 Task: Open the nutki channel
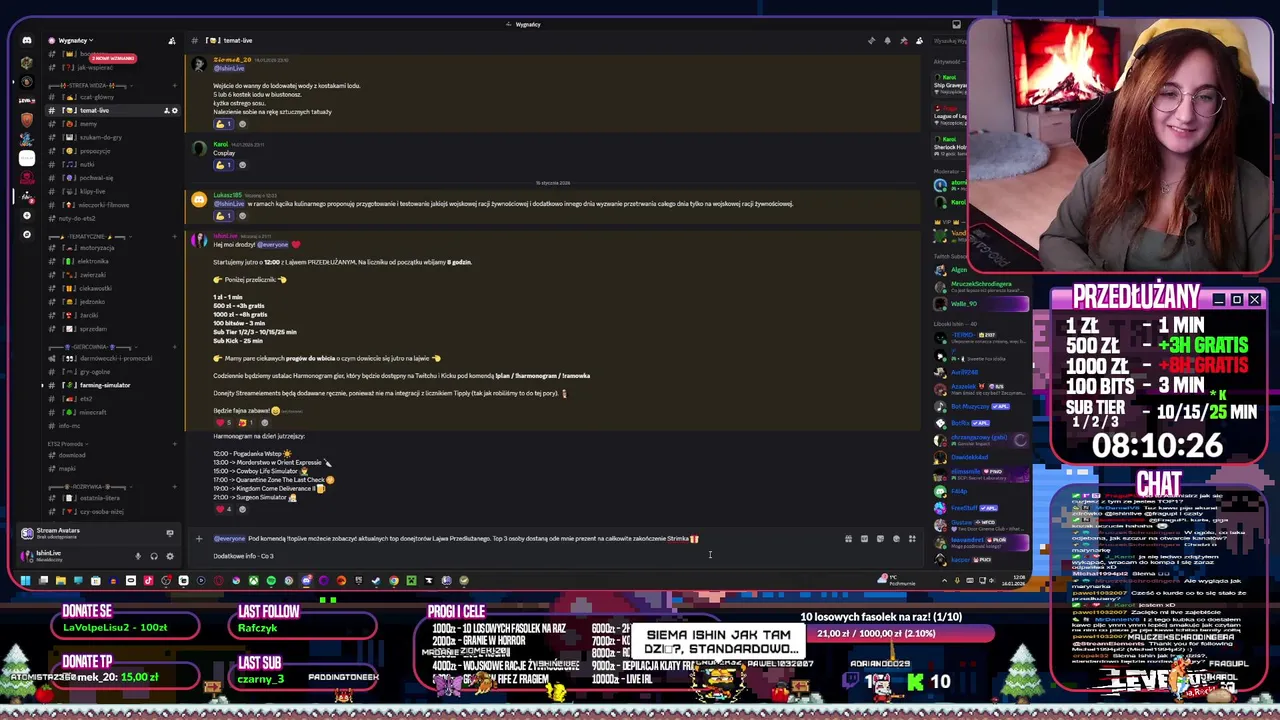tap(112, 164)
